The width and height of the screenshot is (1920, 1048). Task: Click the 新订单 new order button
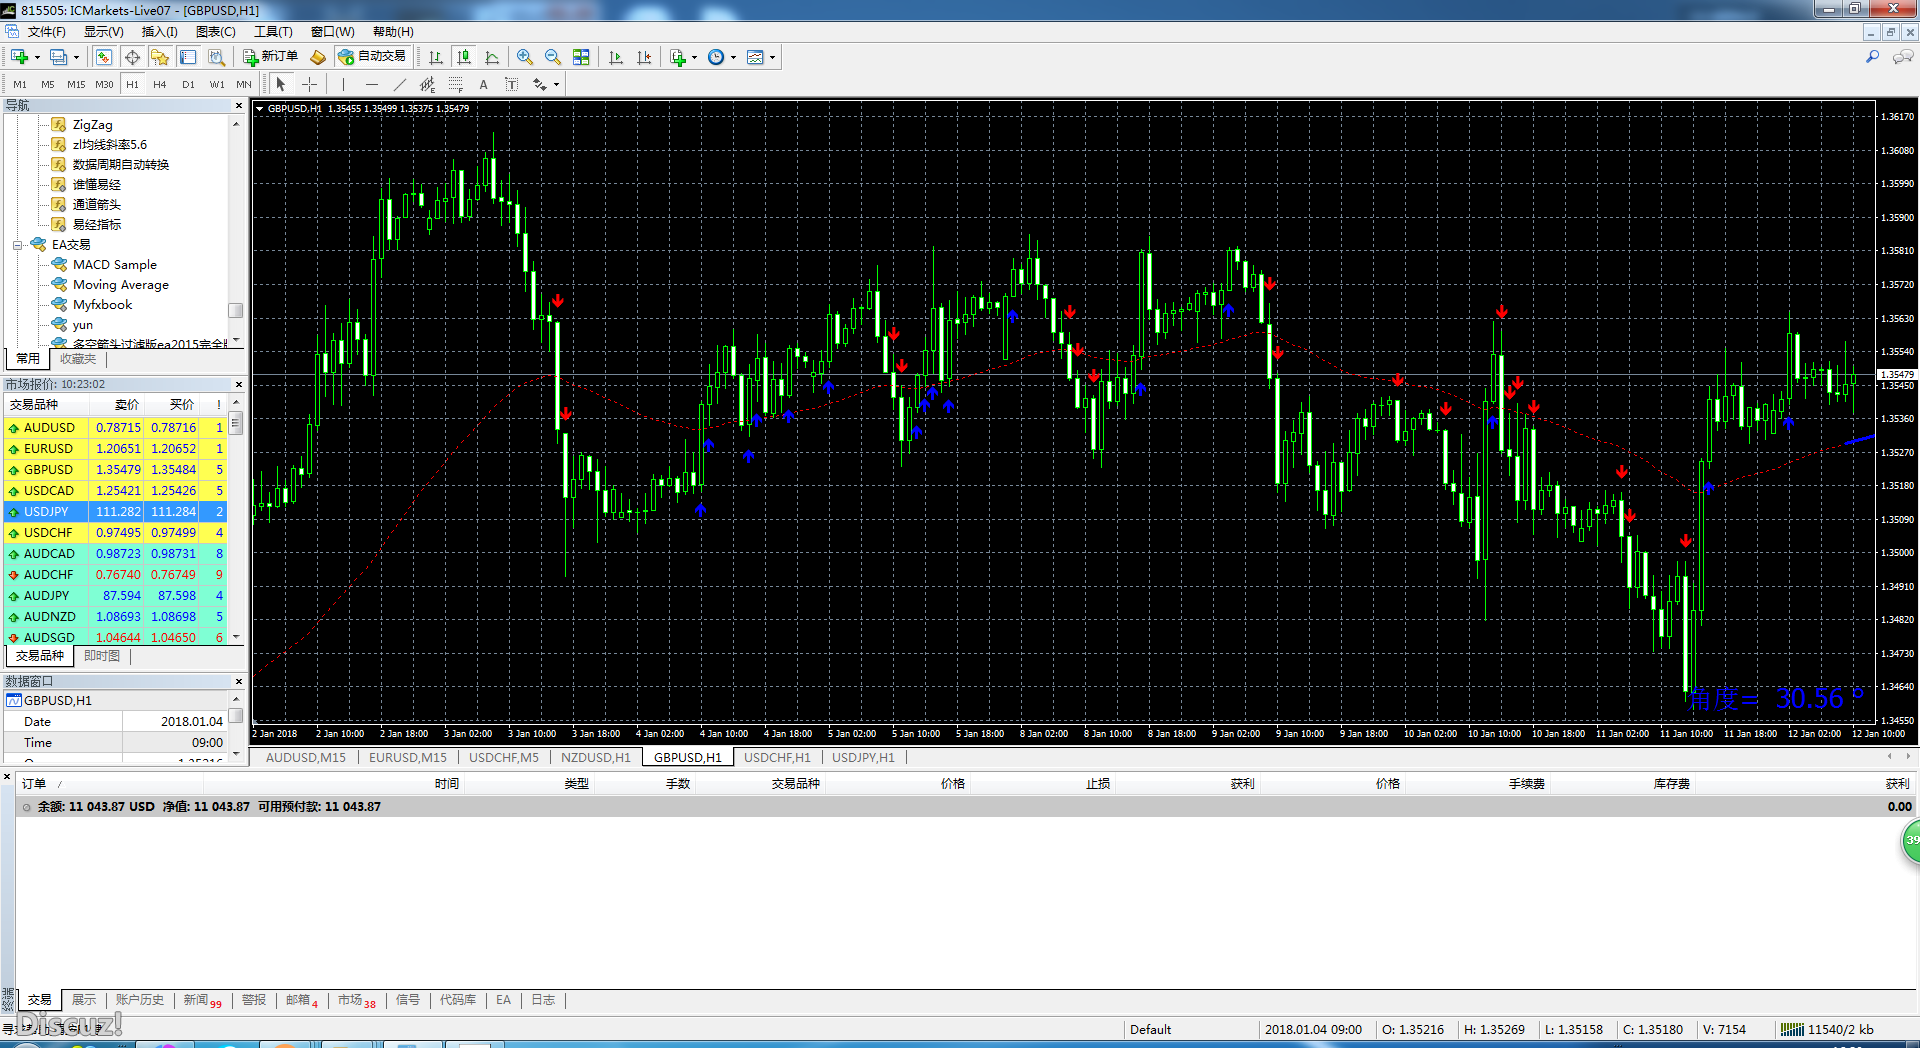pyautogui.click(x=270, y=57)
